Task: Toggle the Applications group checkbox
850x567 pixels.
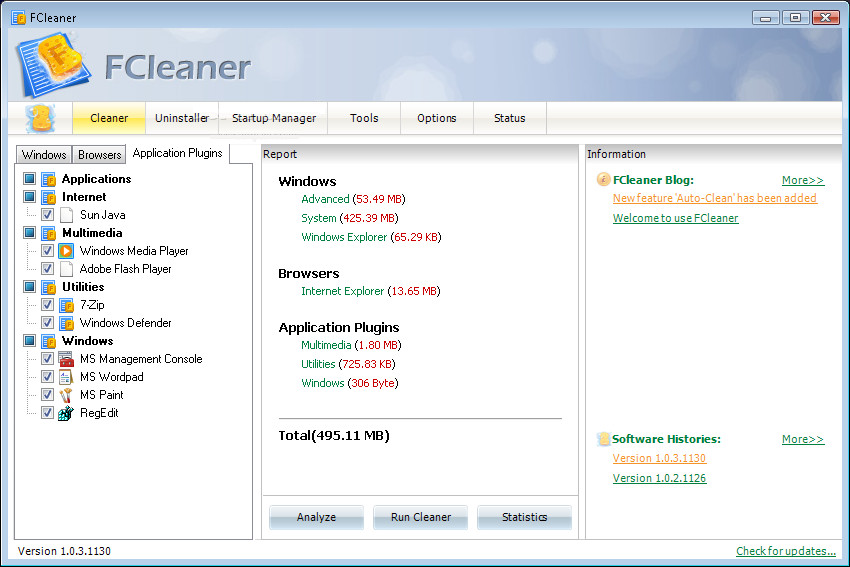Action: [30, 178]
